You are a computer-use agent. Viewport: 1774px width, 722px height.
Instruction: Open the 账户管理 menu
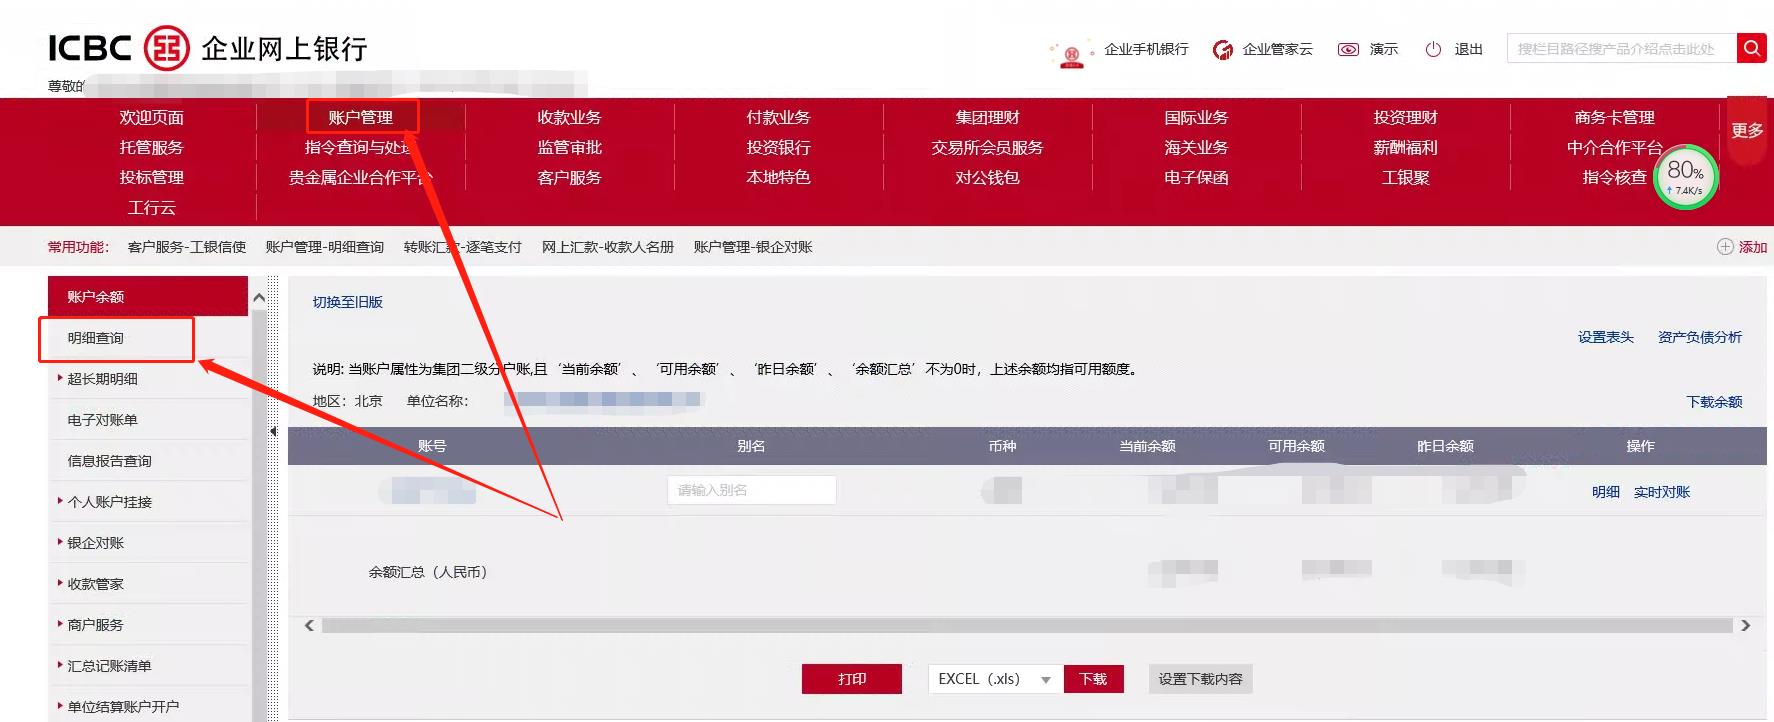click(361, 117)
